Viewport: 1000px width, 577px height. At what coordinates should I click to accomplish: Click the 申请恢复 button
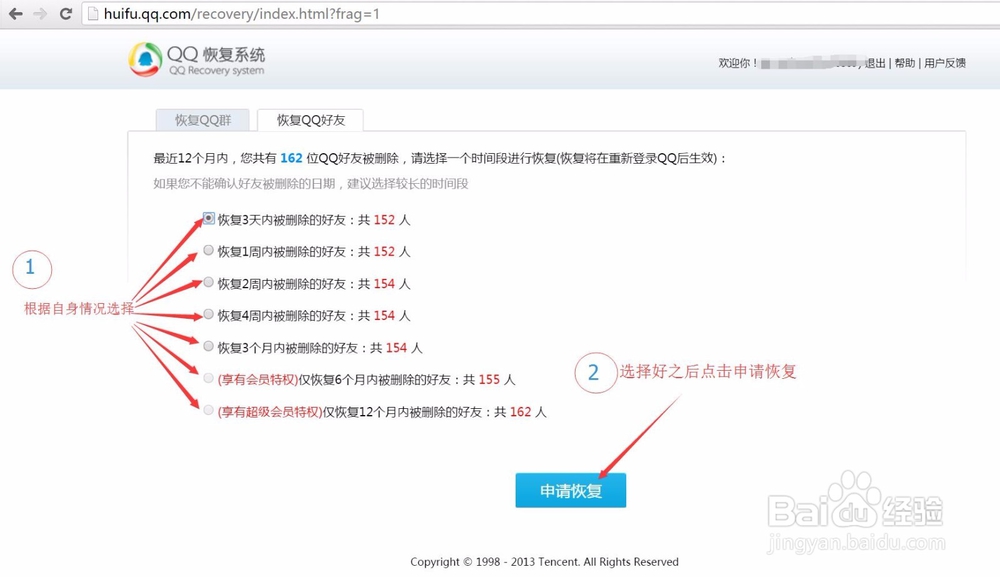coord(571,490)
